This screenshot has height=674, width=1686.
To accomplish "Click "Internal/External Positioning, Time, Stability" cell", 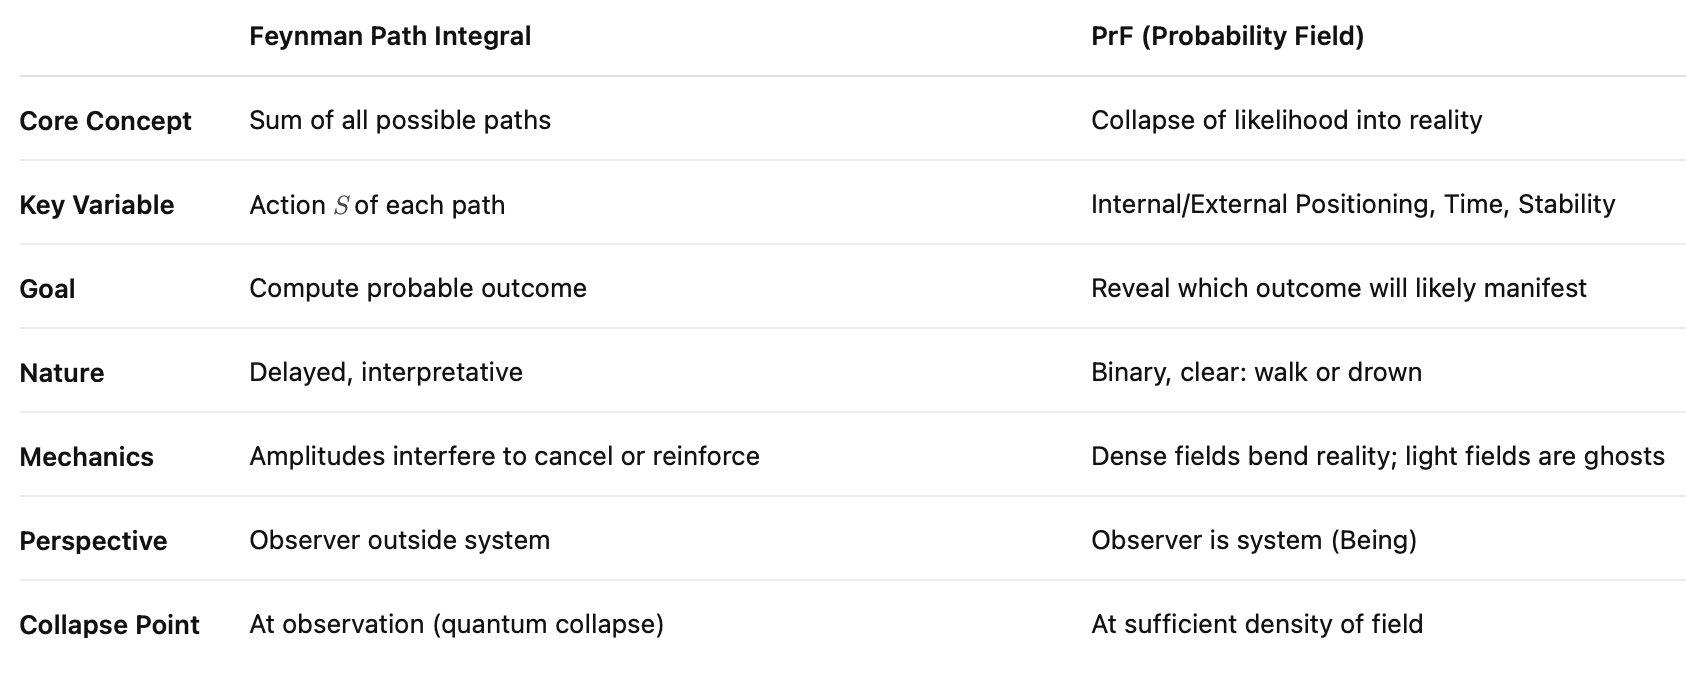I will 1352,205.
